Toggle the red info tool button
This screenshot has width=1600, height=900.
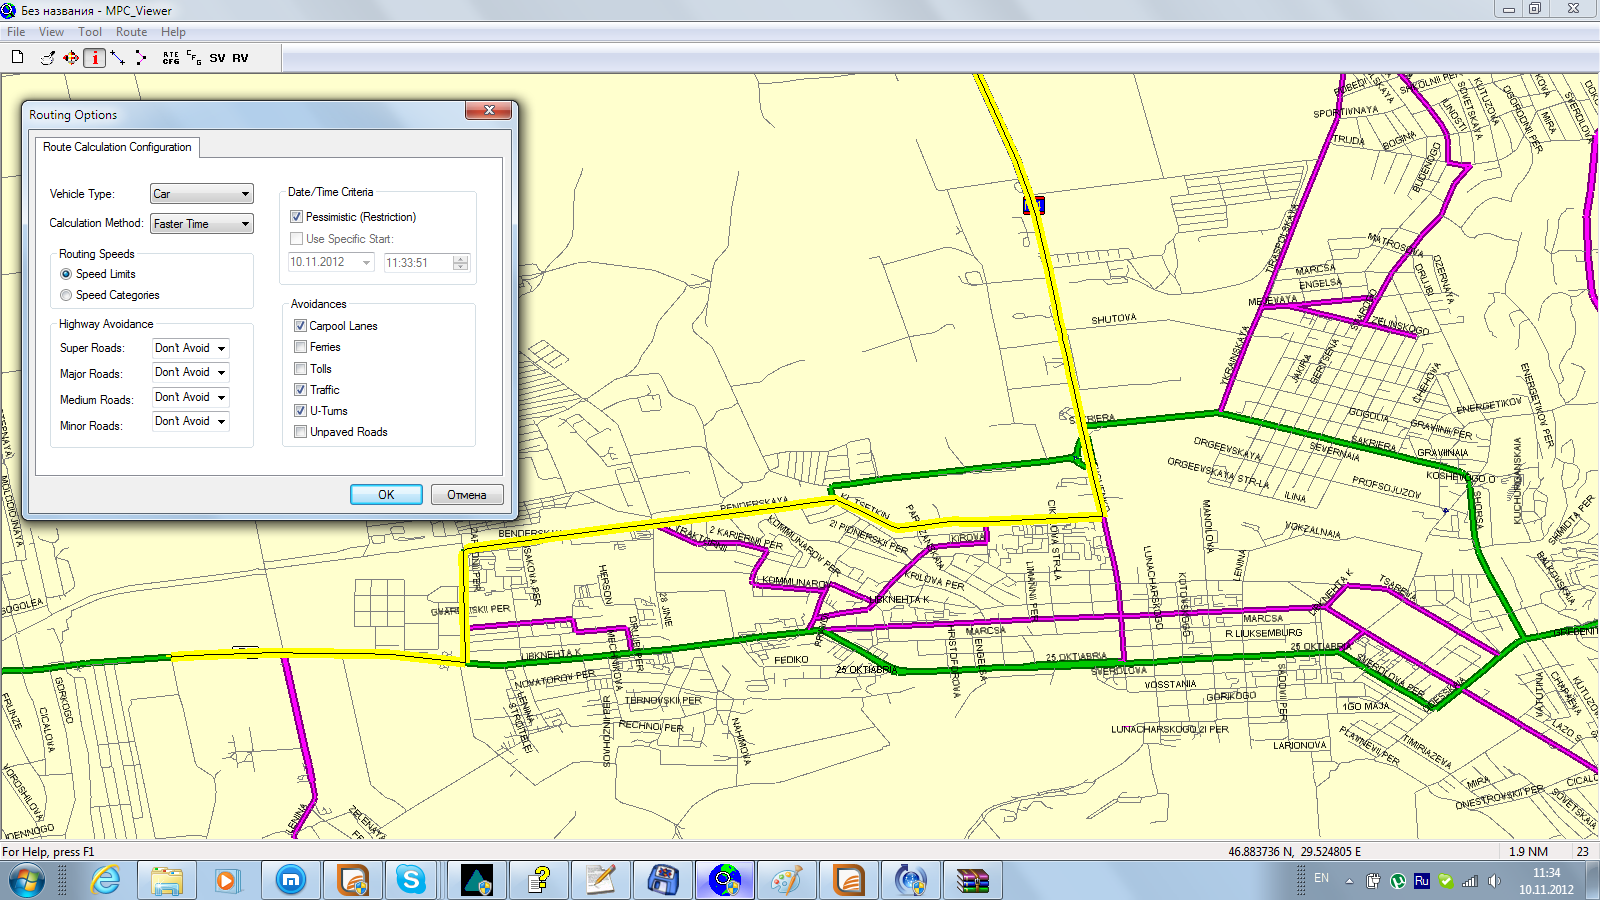[95, 58]
